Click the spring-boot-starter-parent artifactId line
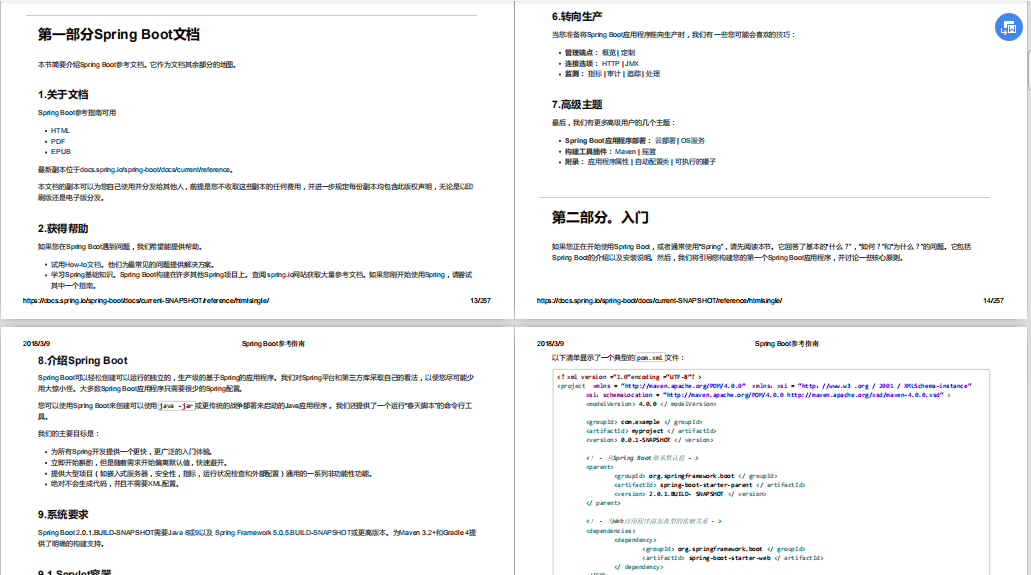1031x575 pixels. pos(709,485)
